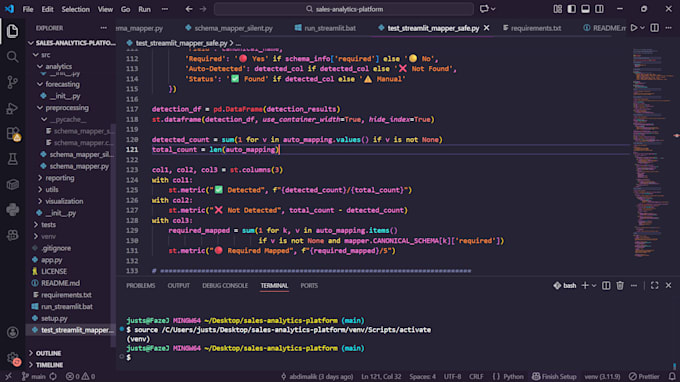Viewport: 680px width, 382px height.
Task: Open the launch profile dropdown beside plus
Action: pos(594,285)
